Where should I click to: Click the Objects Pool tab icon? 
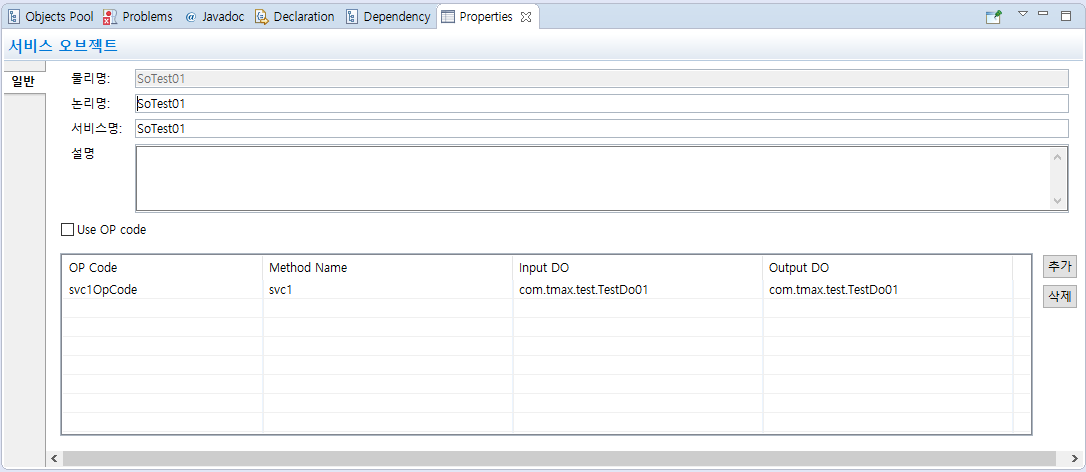coord(14,17)
